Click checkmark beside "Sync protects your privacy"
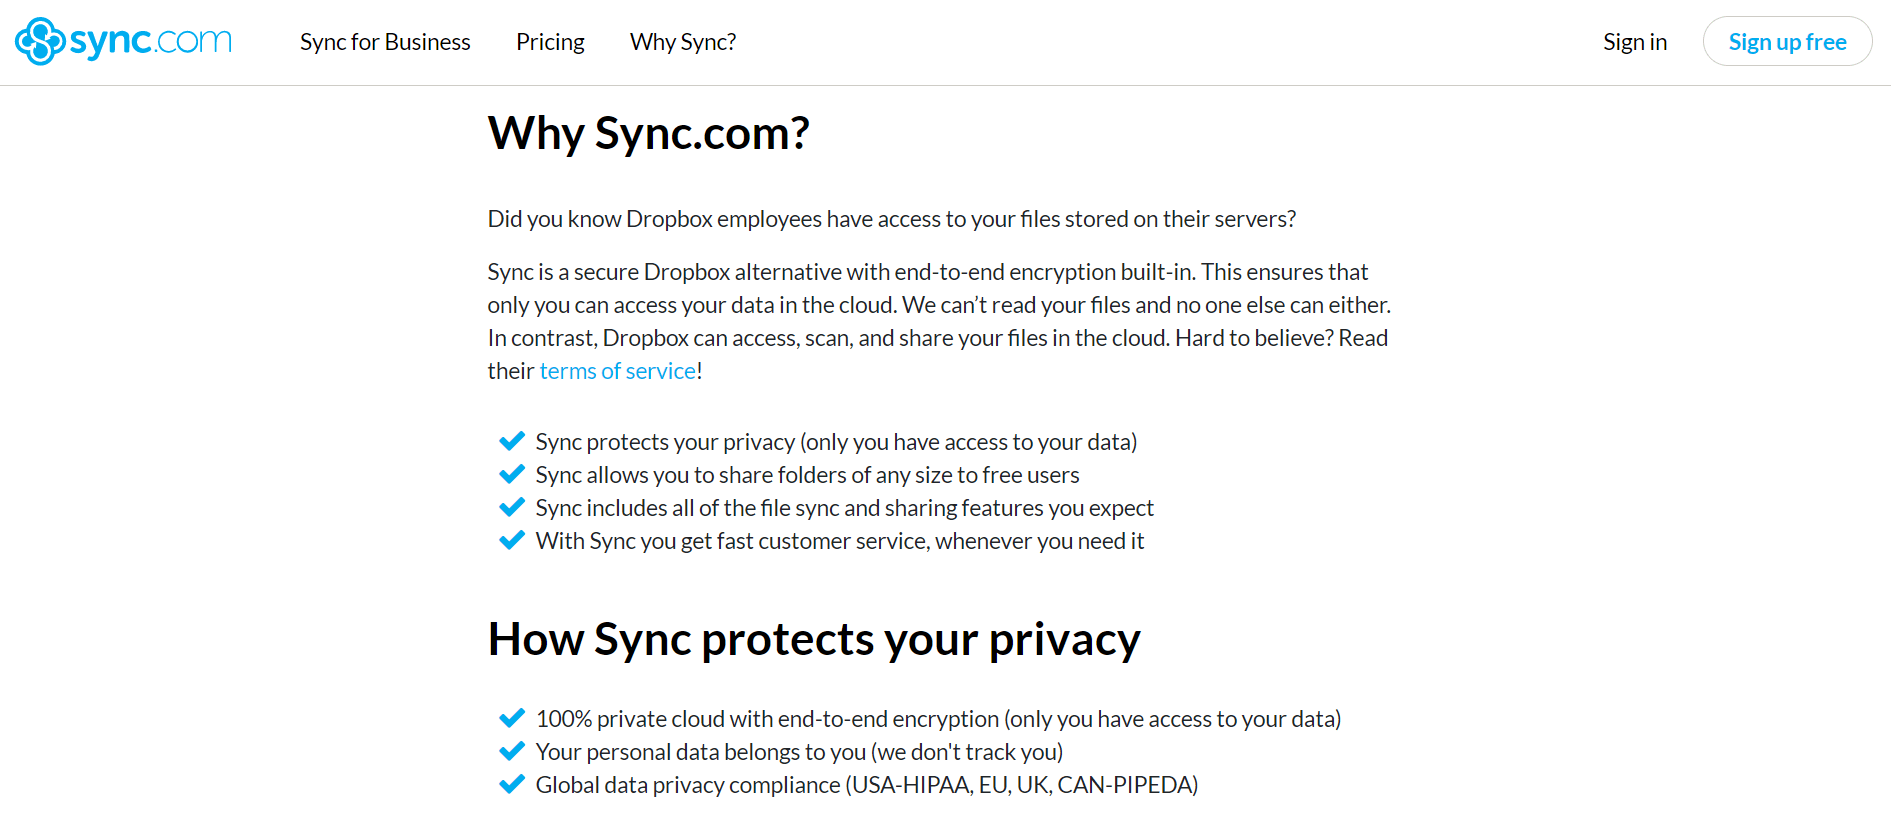Viewport: 1891px width, 823px height. click(x=512, y=441)
